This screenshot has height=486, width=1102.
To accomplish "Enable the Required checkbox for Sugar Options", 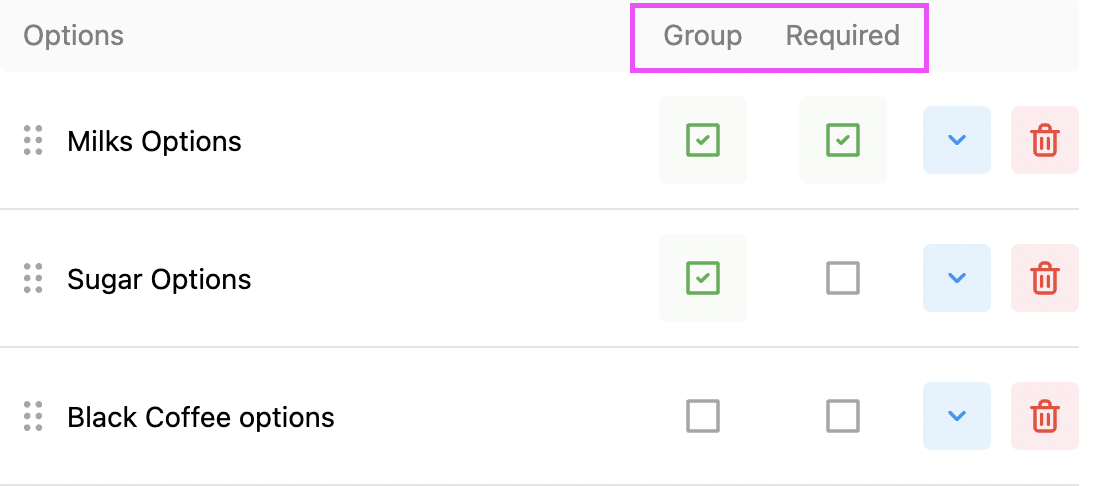I will 843,278.
